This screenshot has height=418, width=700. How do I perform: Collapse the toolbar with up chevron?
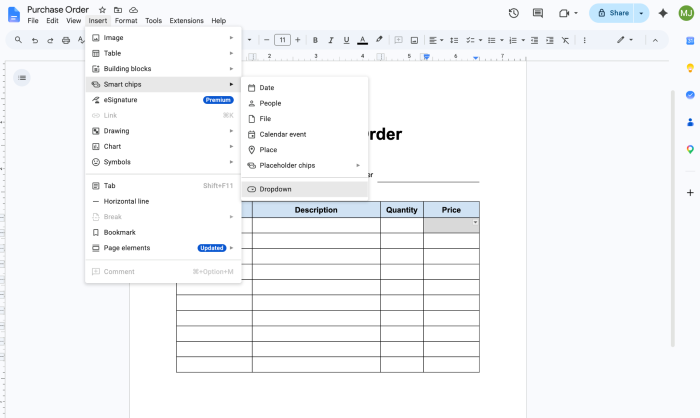pyautogui.click(x=655, y=40)
